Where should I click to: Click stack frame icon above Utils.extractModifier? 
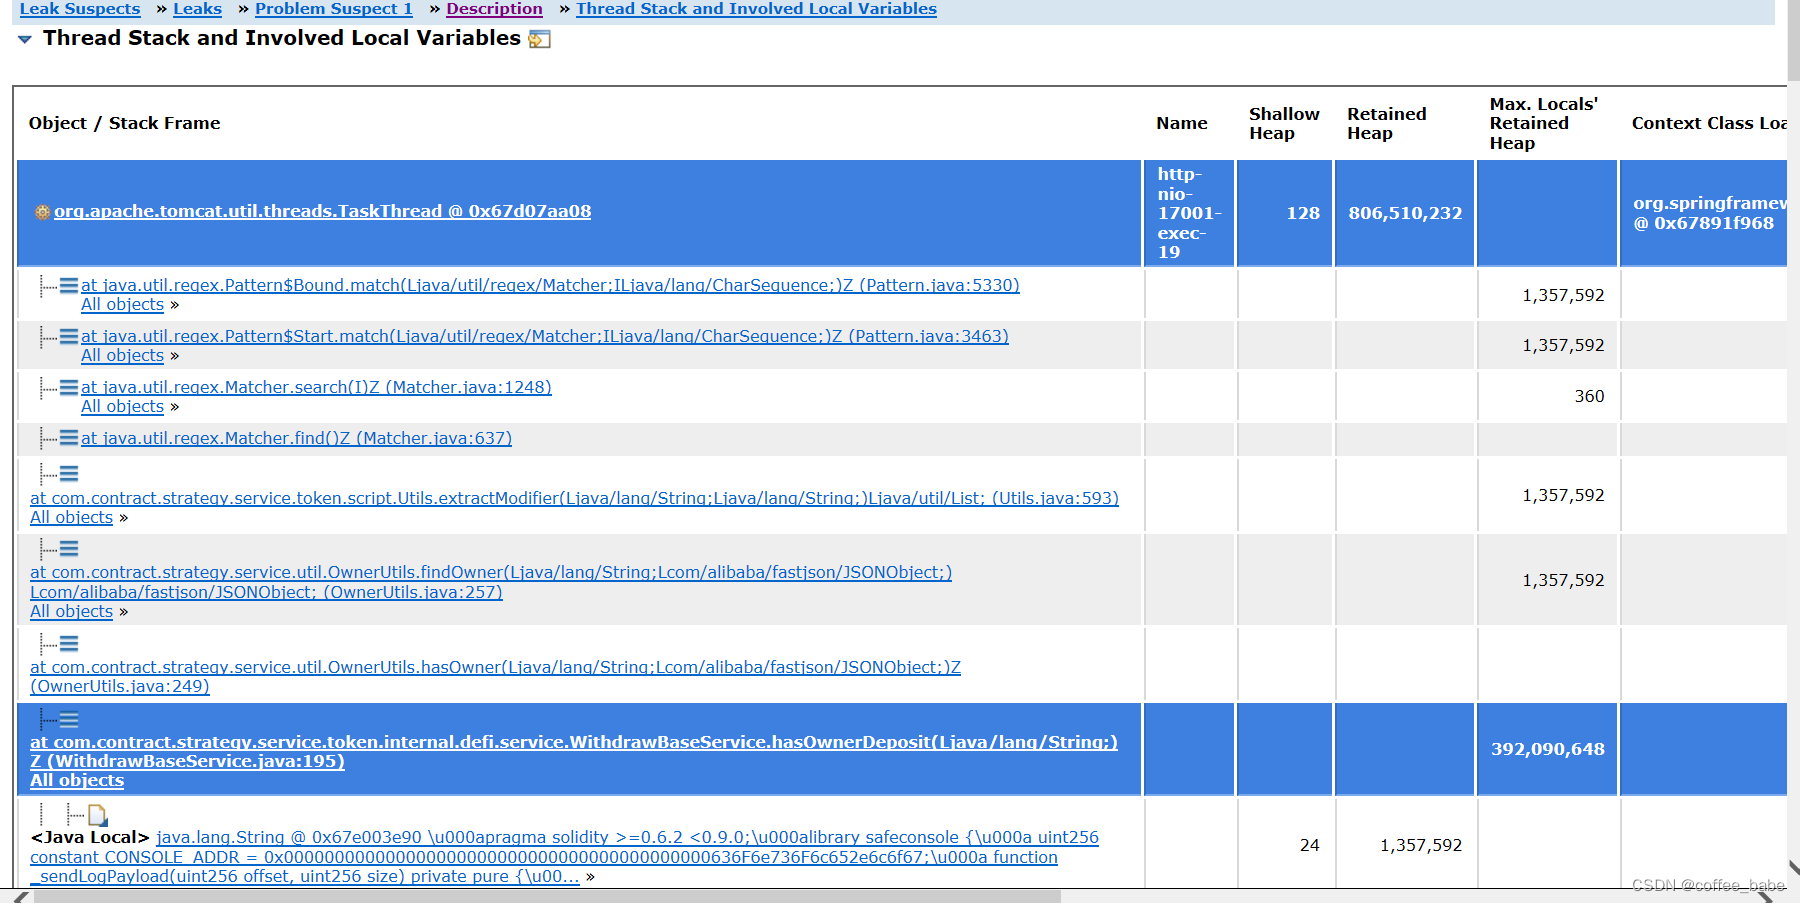[68, 474]
